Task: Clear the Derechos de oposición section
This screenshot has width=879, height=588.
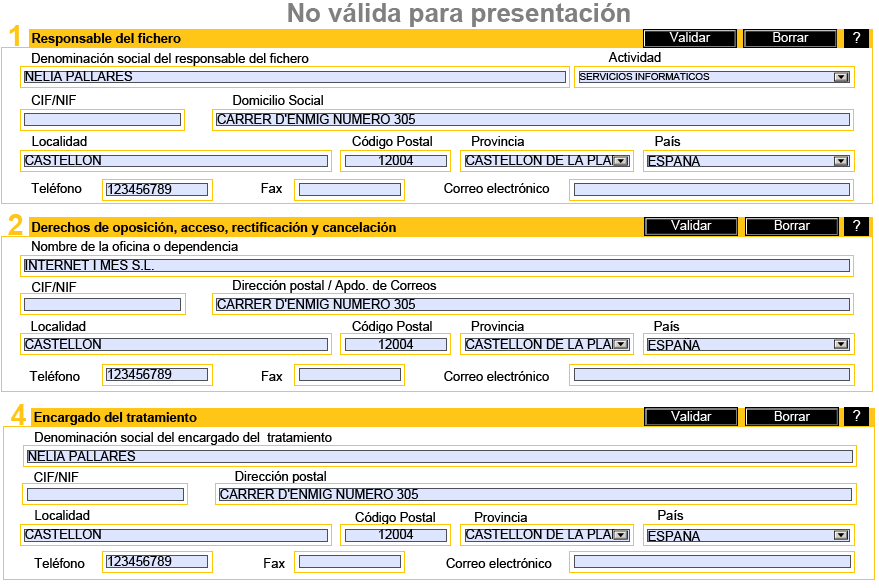Action: coord(792,226)
